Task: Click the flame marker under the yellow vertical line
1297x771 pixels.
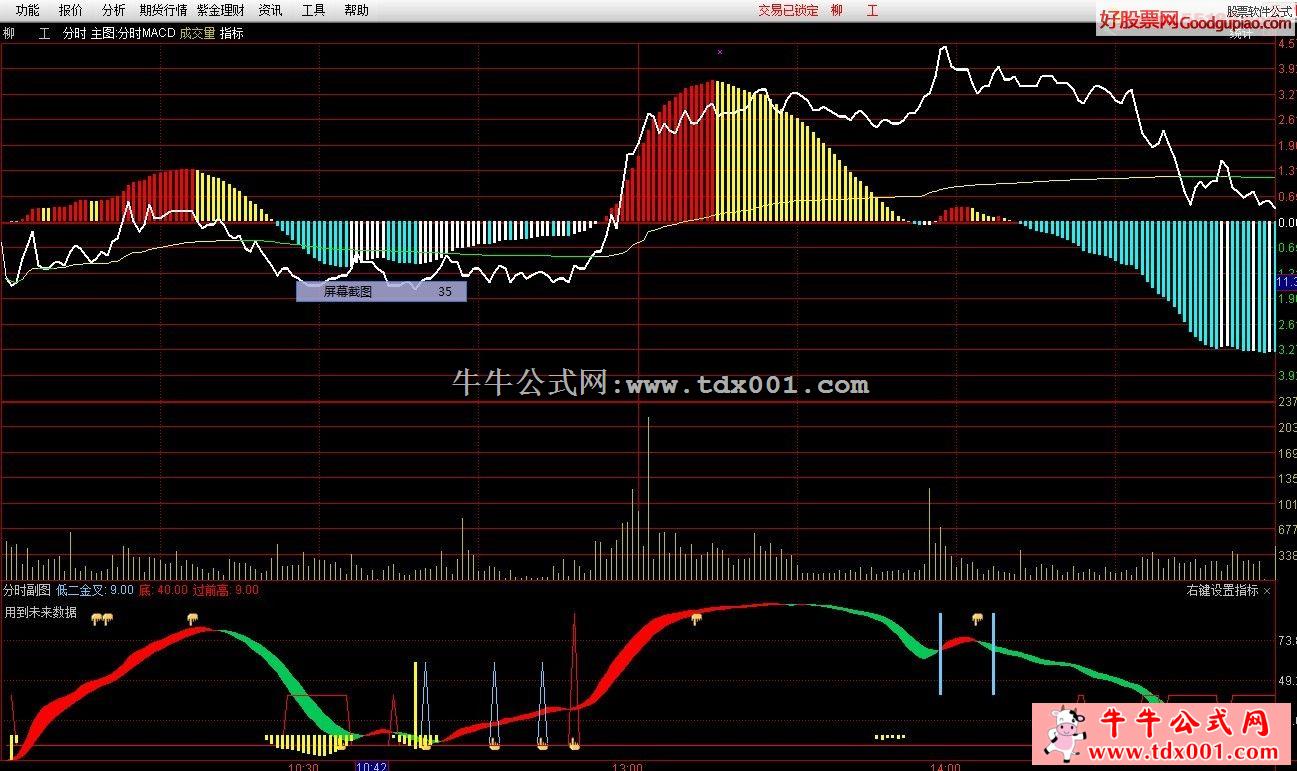Action: [425, 743]
